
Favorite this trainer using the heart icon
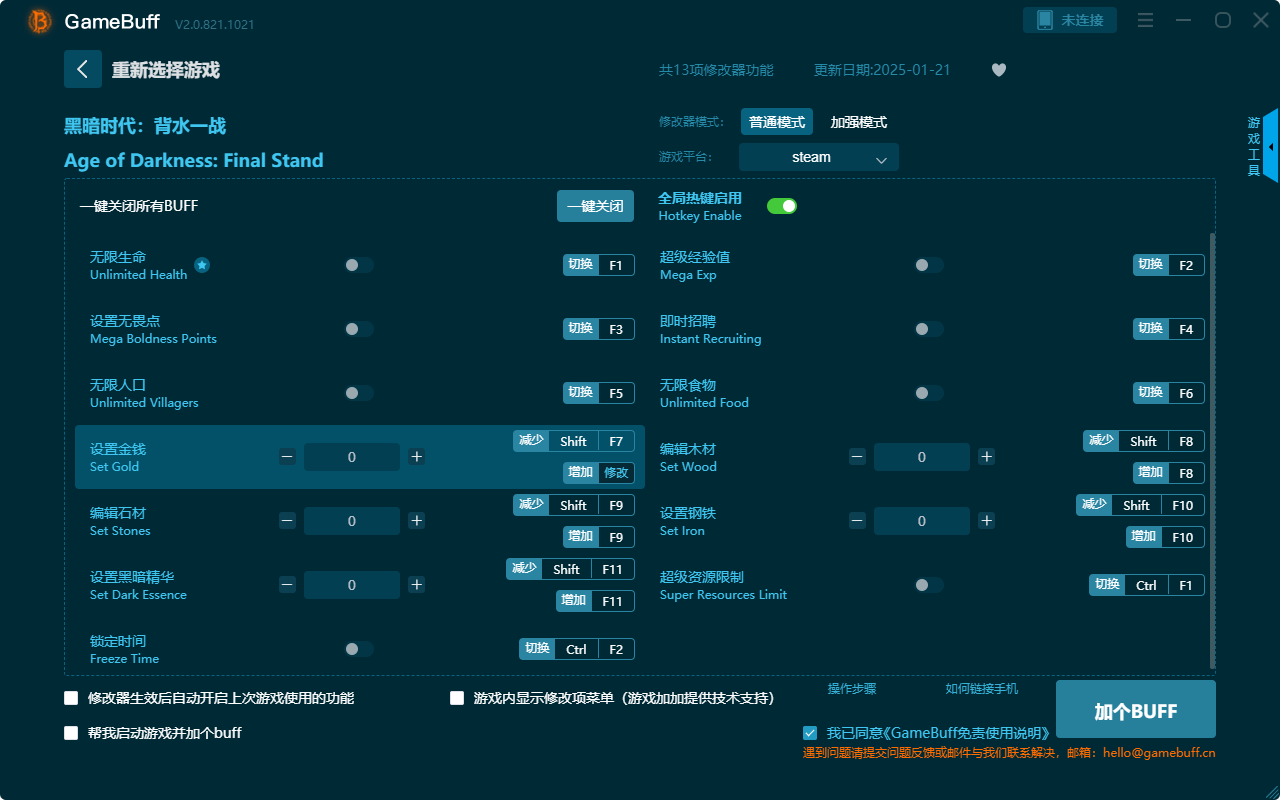click(998, 70)
